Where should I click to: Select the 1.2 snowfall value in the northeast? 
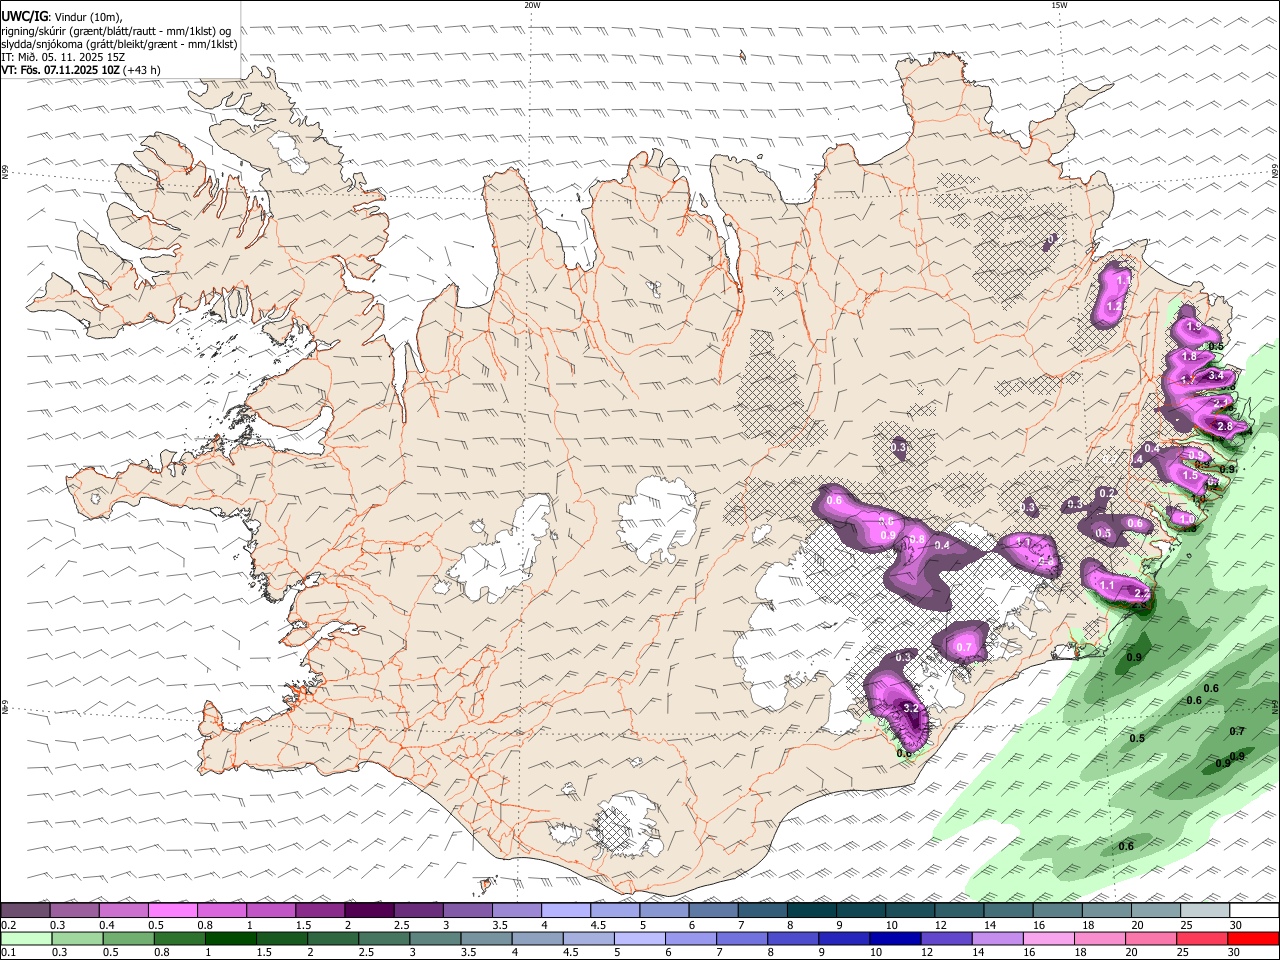tap(1115, 306)
